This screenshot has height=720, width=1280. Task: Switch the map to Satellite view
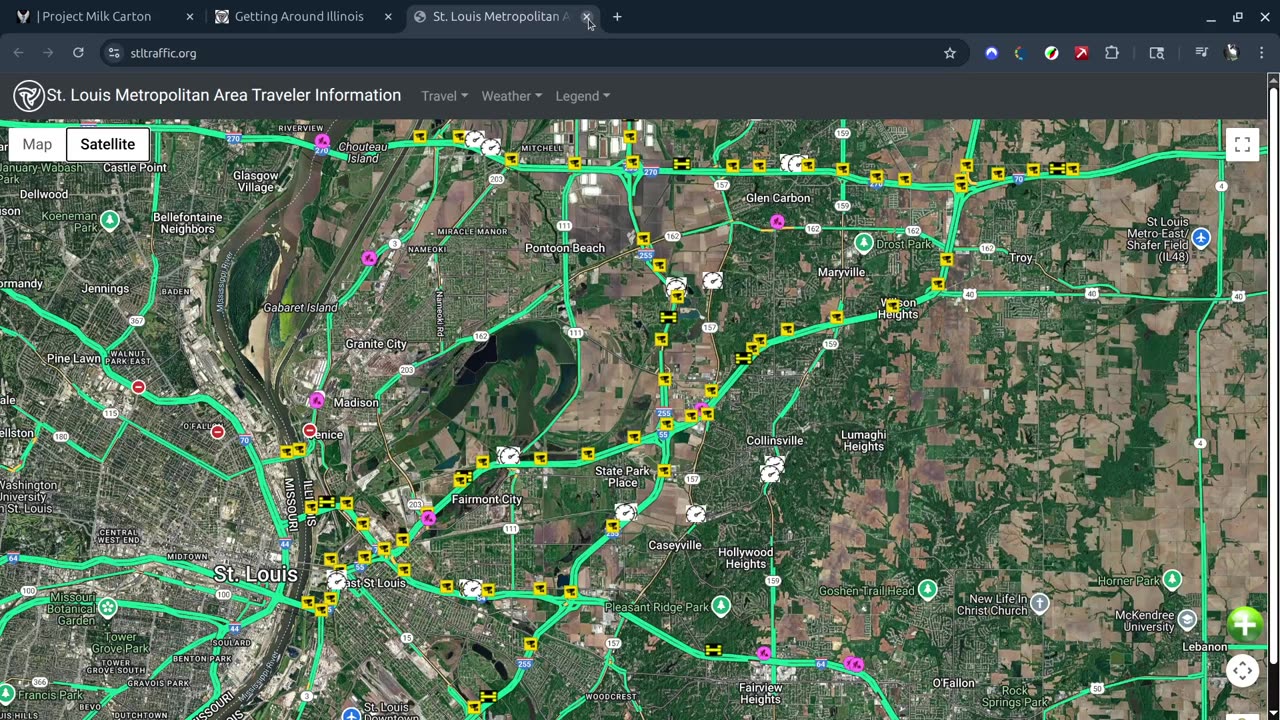pos(108,144)
